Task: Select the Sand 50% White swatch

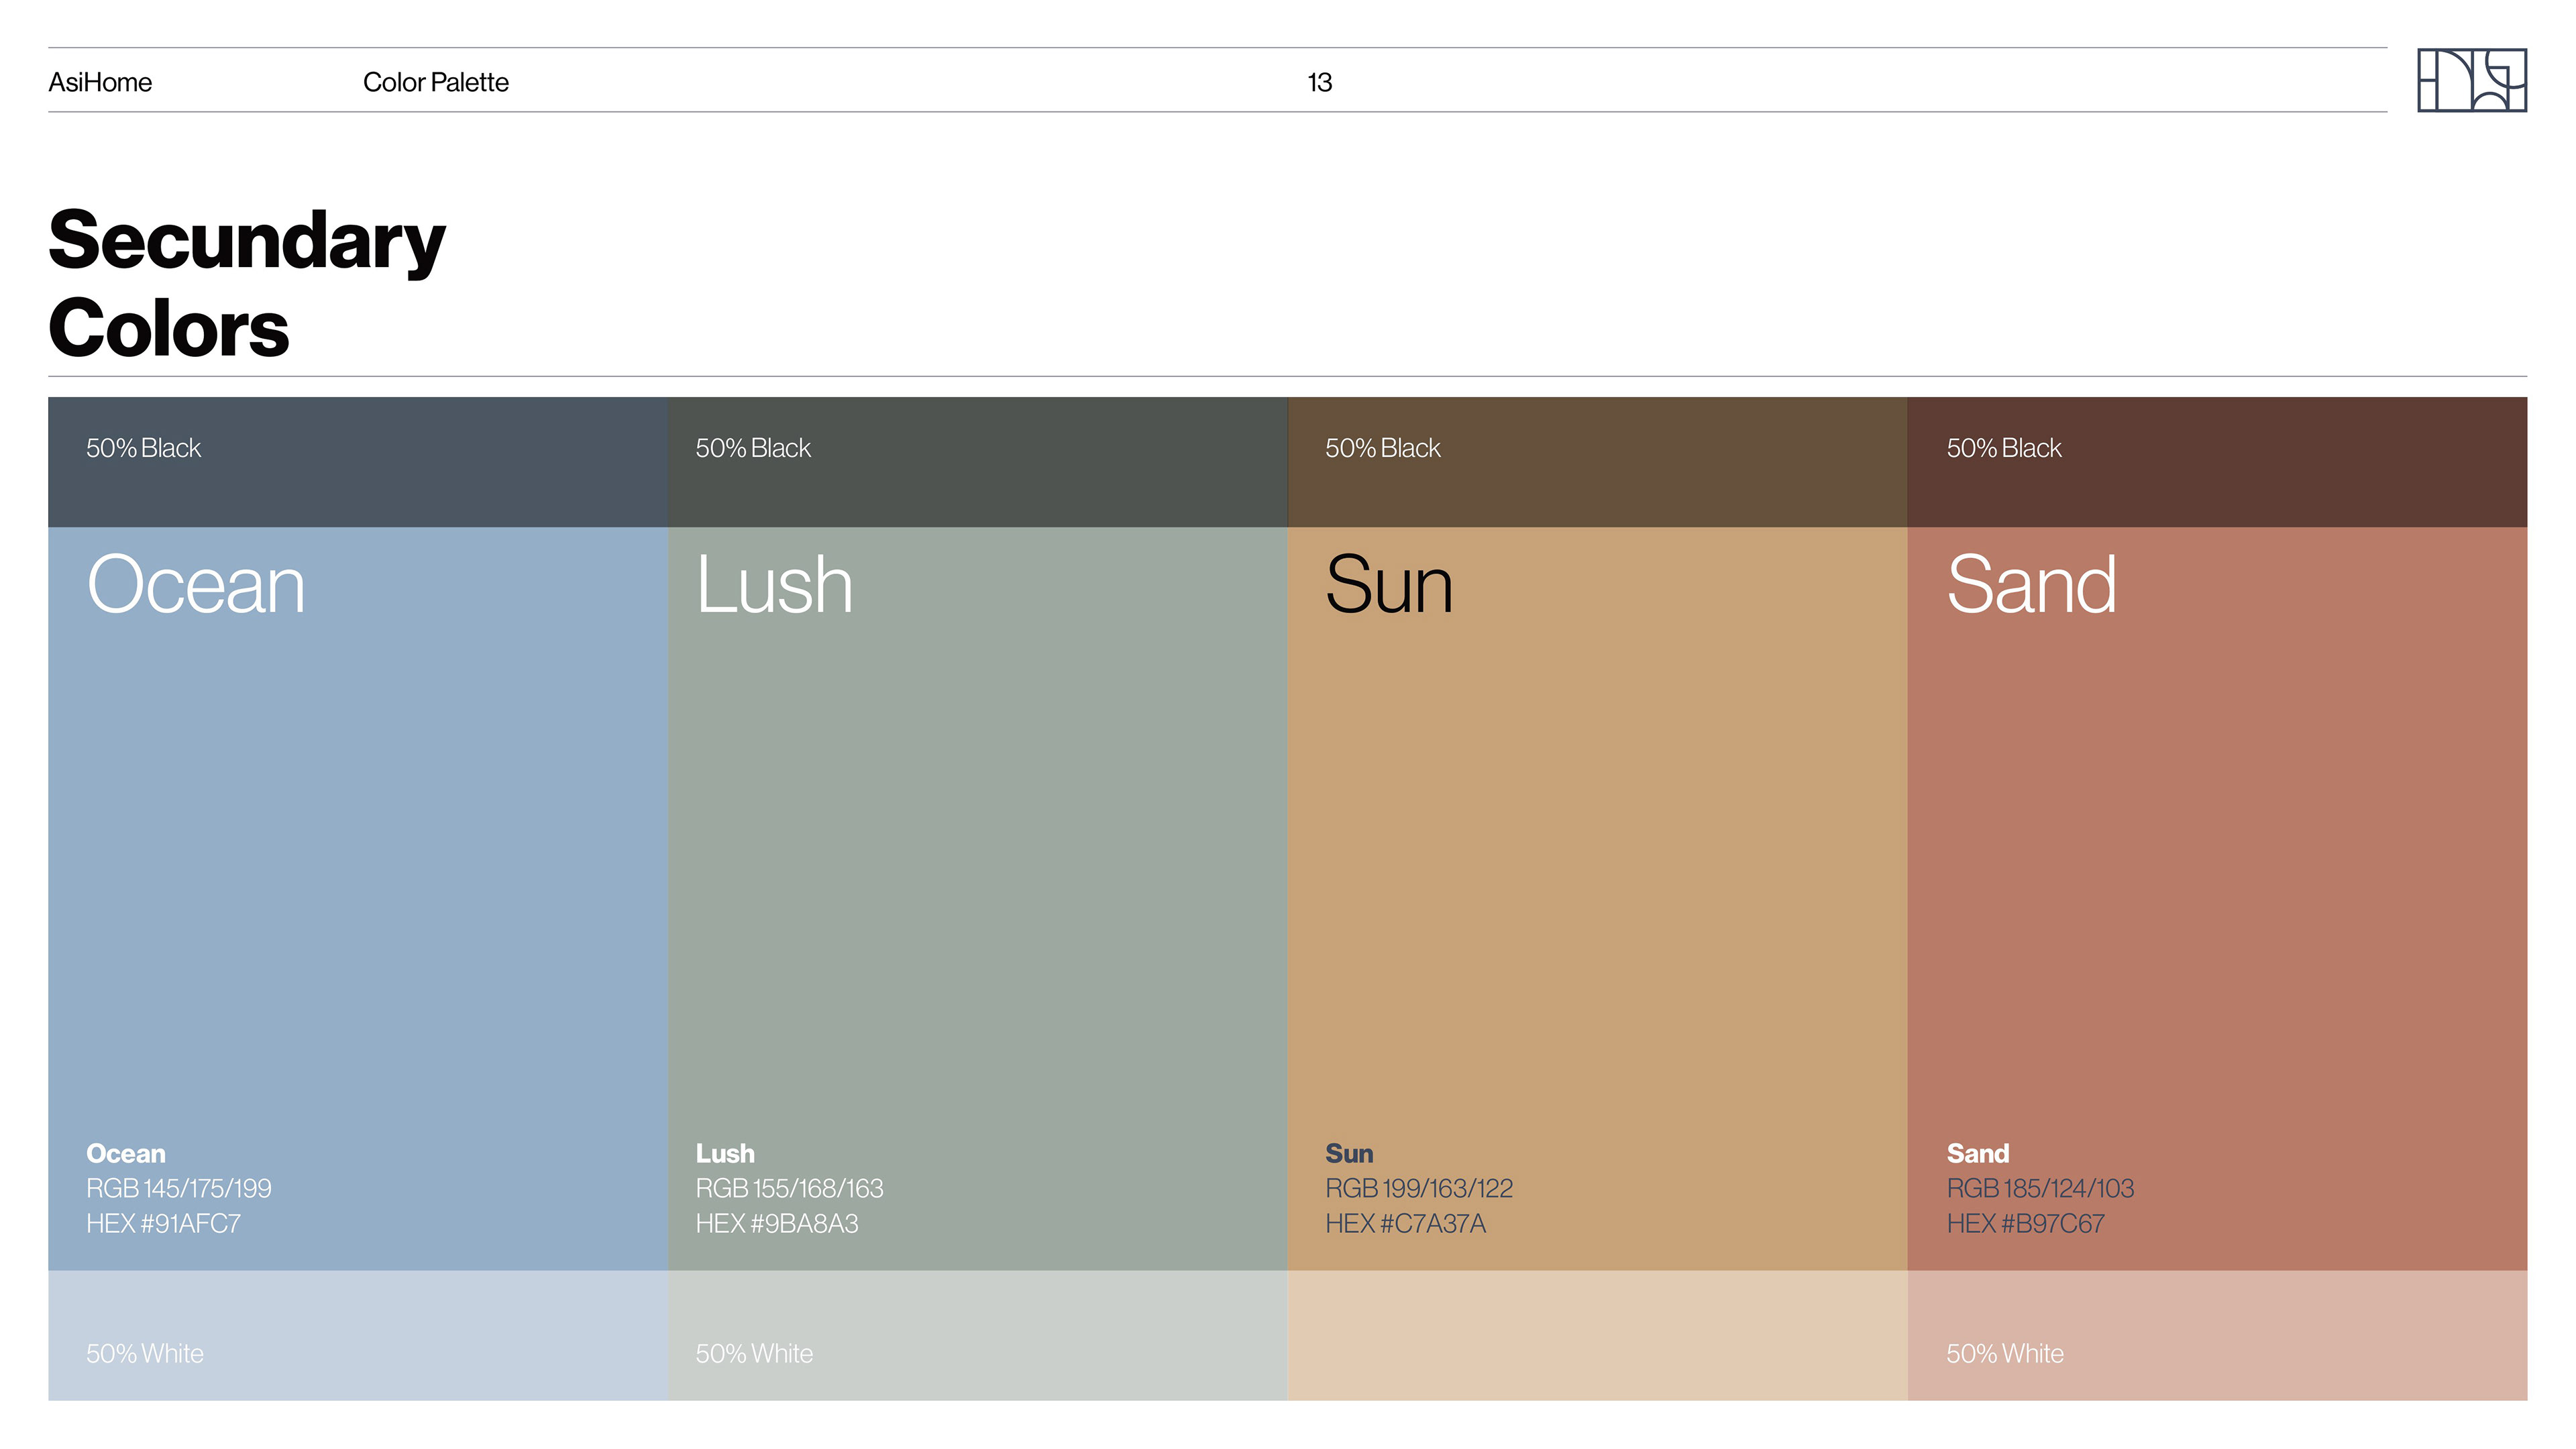Action: point(2217,1335)
